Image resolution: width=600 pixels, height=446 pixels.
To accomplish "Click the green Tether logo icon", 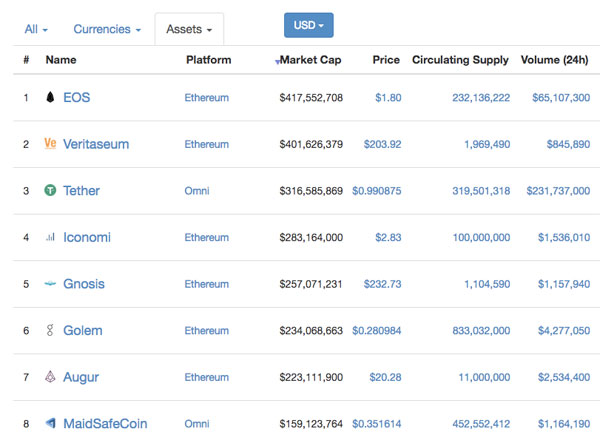I will click(50, 190).
